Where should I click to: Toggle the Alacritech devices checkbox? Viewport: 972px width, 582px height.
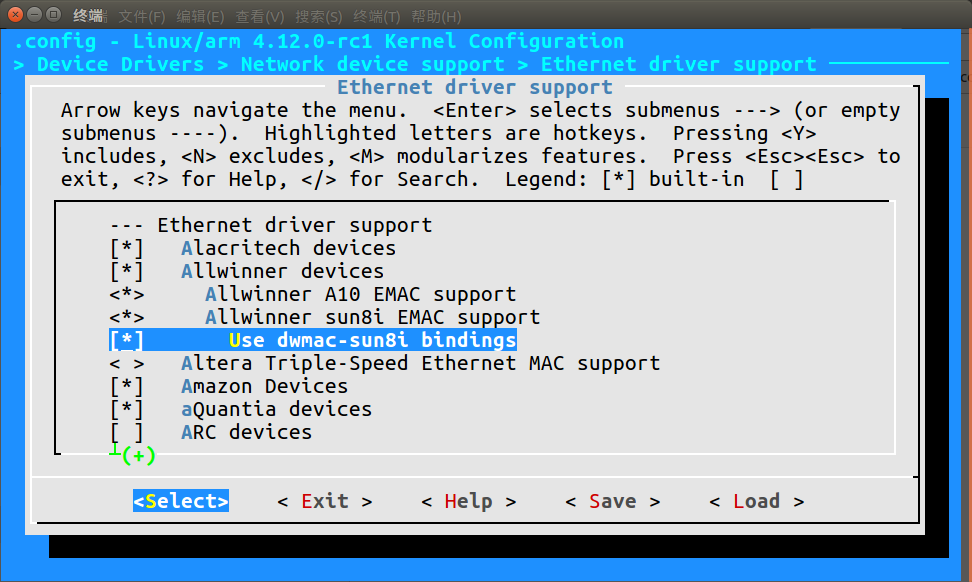(x=126, y=249)
